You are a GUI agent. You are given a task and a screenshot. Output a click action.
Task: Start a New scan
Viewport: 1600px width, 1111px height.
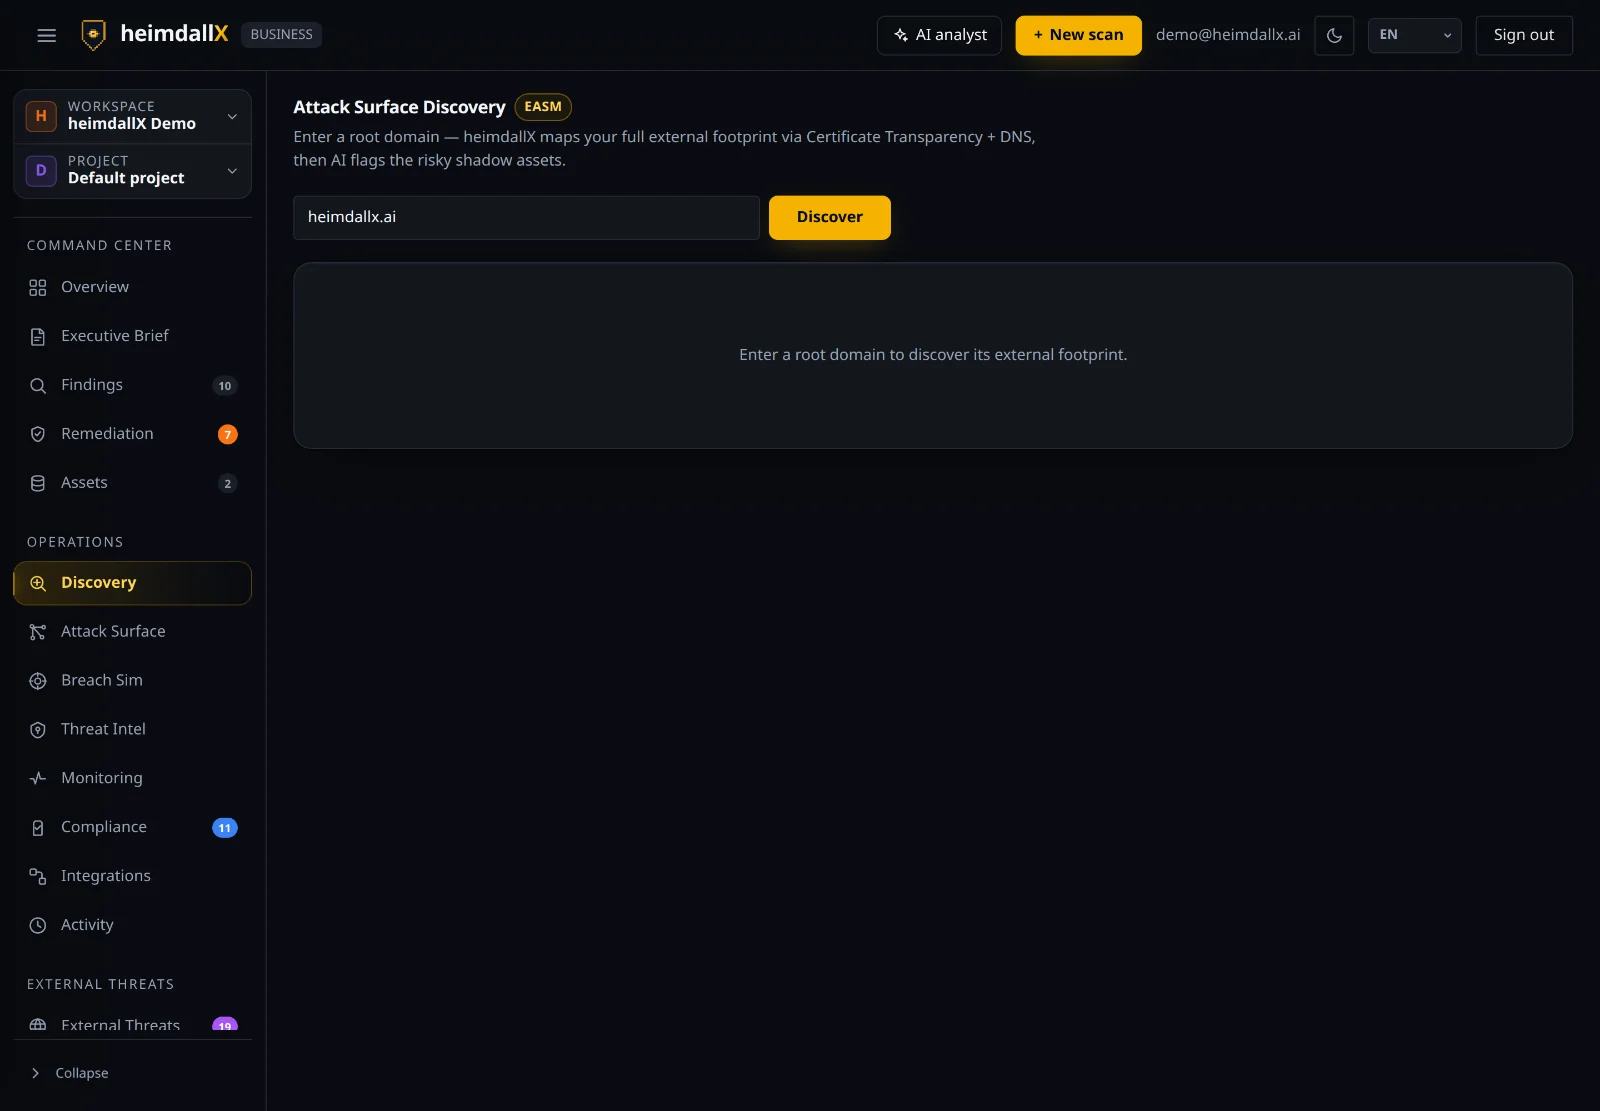tap(1078, 35)
